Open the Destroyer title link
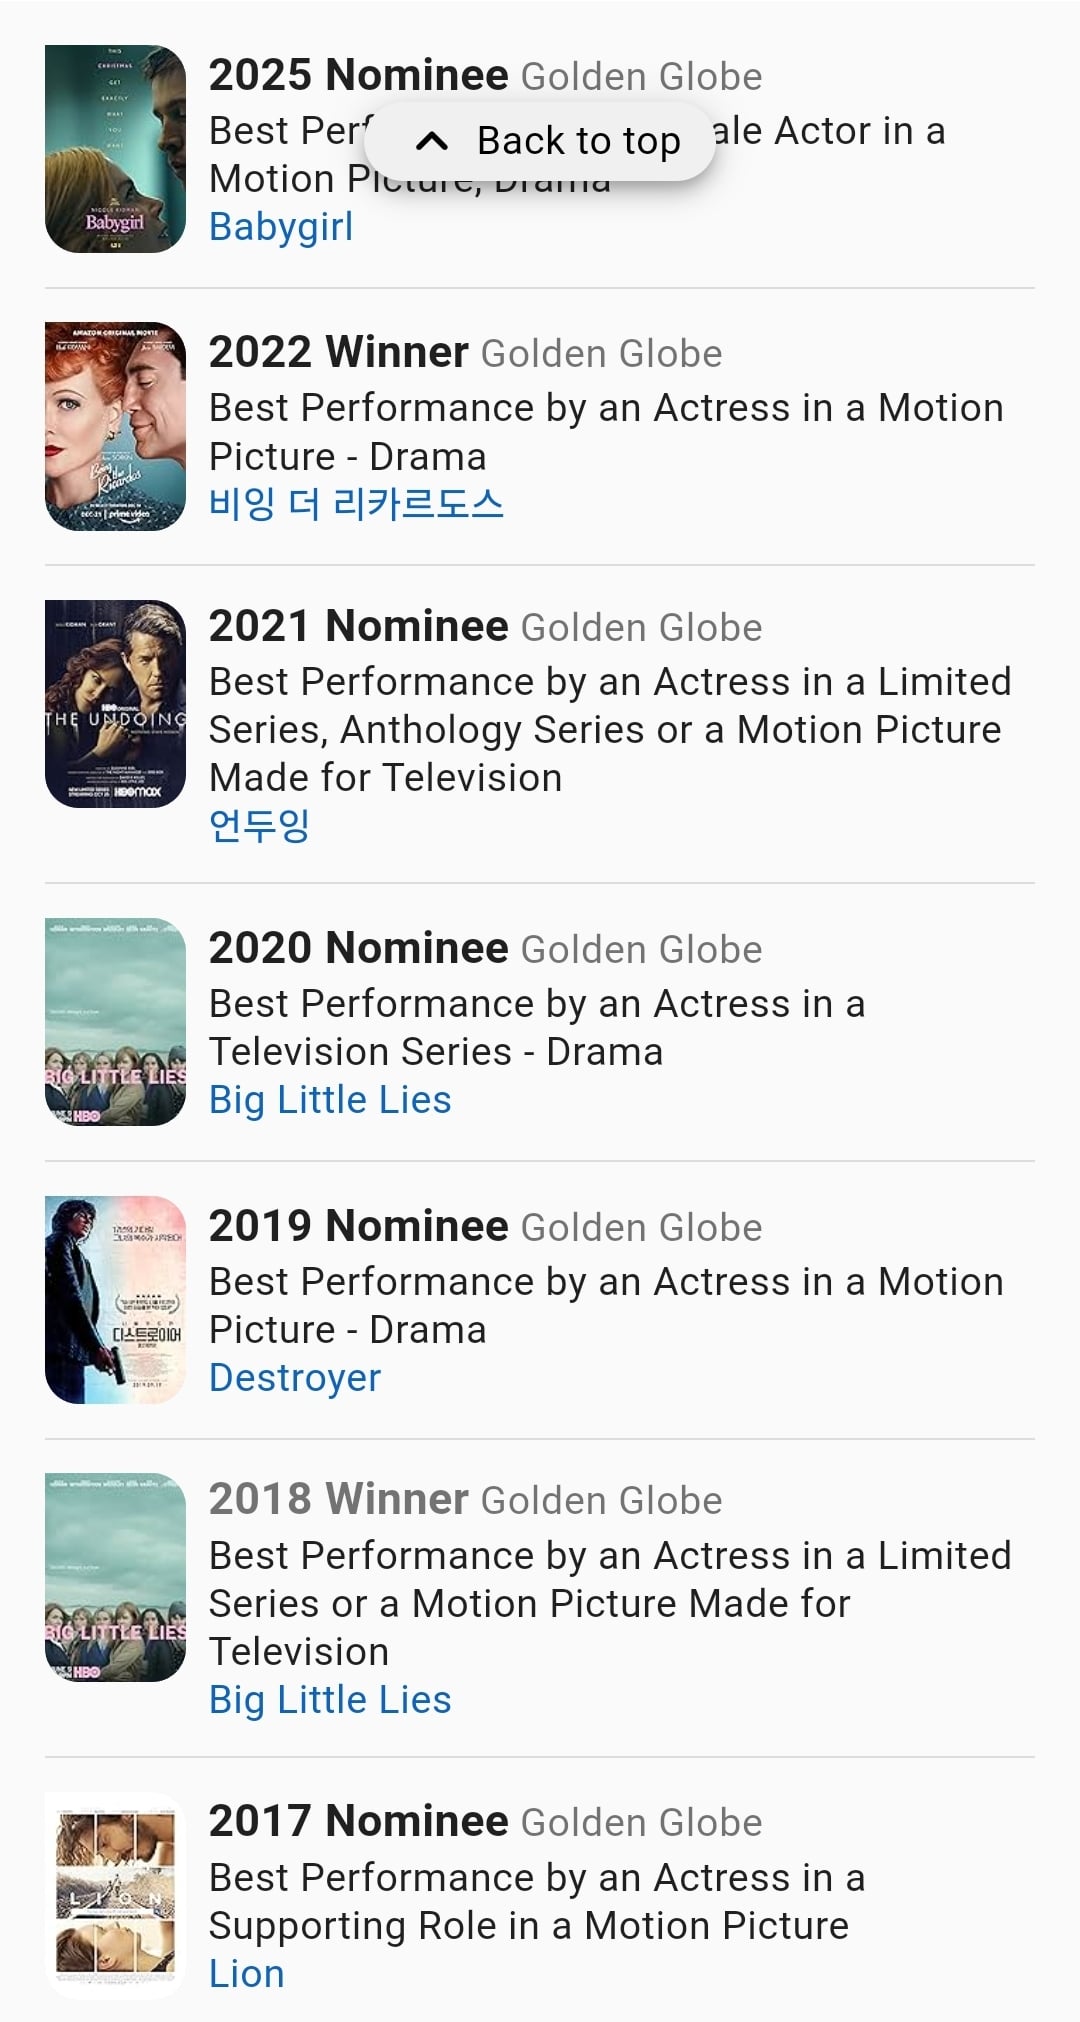The width and height of the screenshot is (1080, 2022). click(295, 1378)
